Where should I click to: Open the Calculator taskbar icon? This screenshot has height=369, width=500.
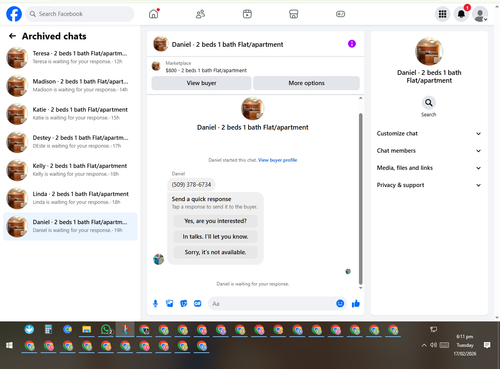(x=48, y=330)
